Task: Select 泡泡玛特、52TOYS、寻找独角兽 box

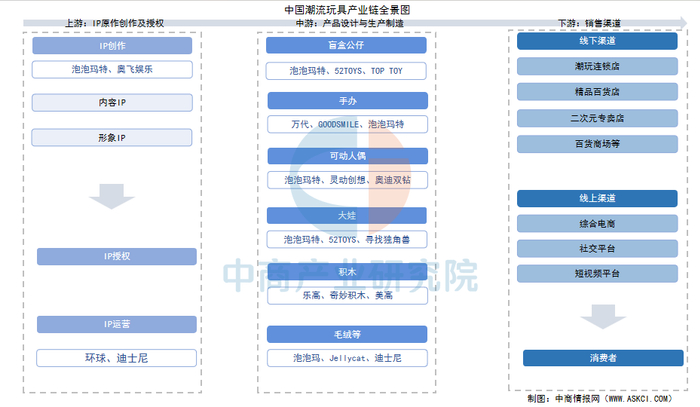Action: tap(347, 239)
